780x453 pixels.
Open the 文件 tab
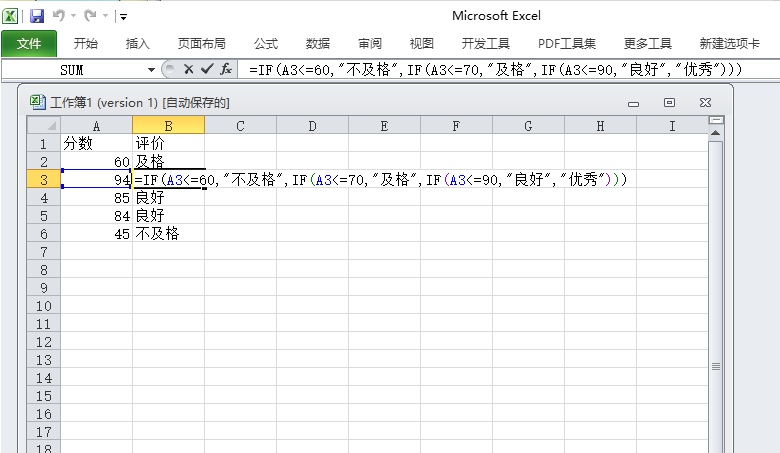29,44
